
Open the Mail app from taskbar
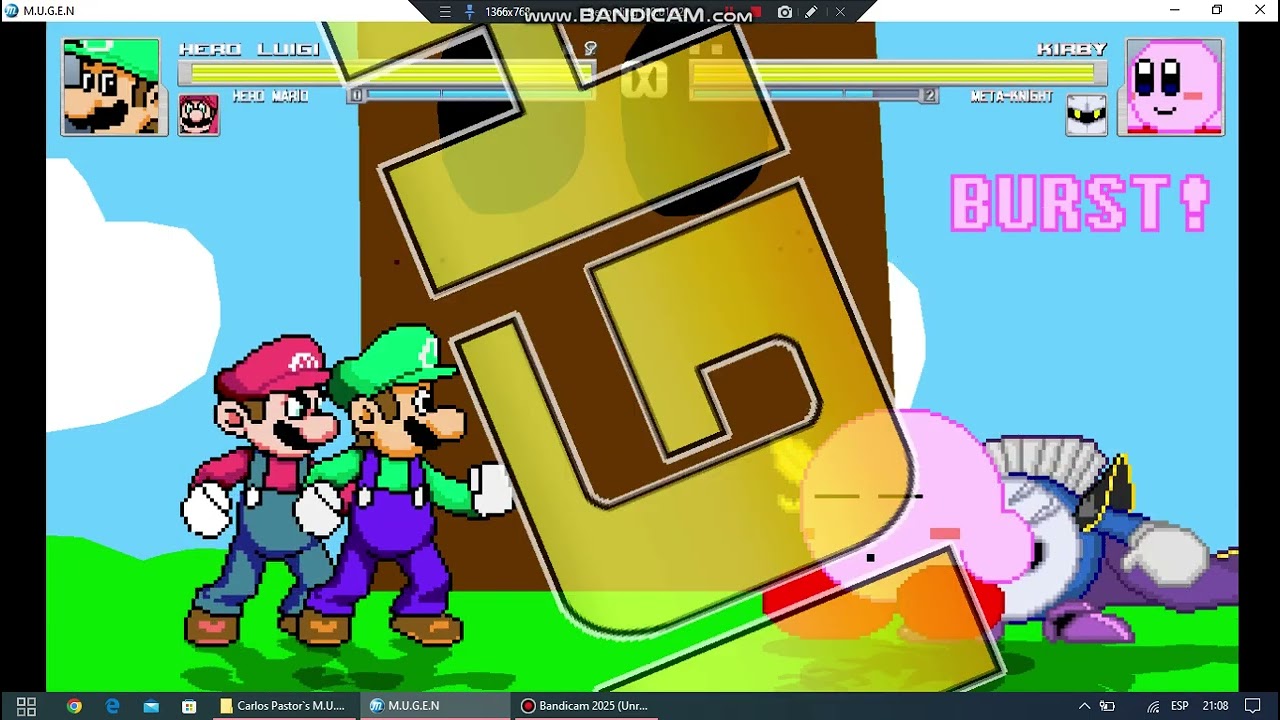click(x=150, y=706)
